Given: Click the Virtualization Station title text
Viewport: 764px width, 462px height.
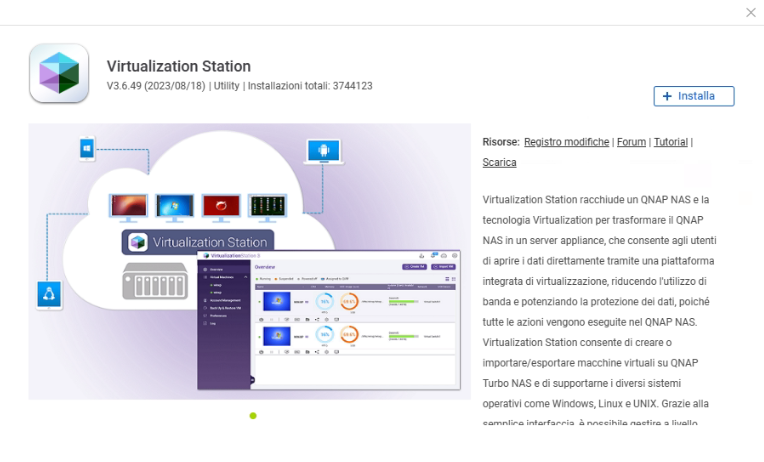Looking at the screenshot, I should [x=179, y=66].
